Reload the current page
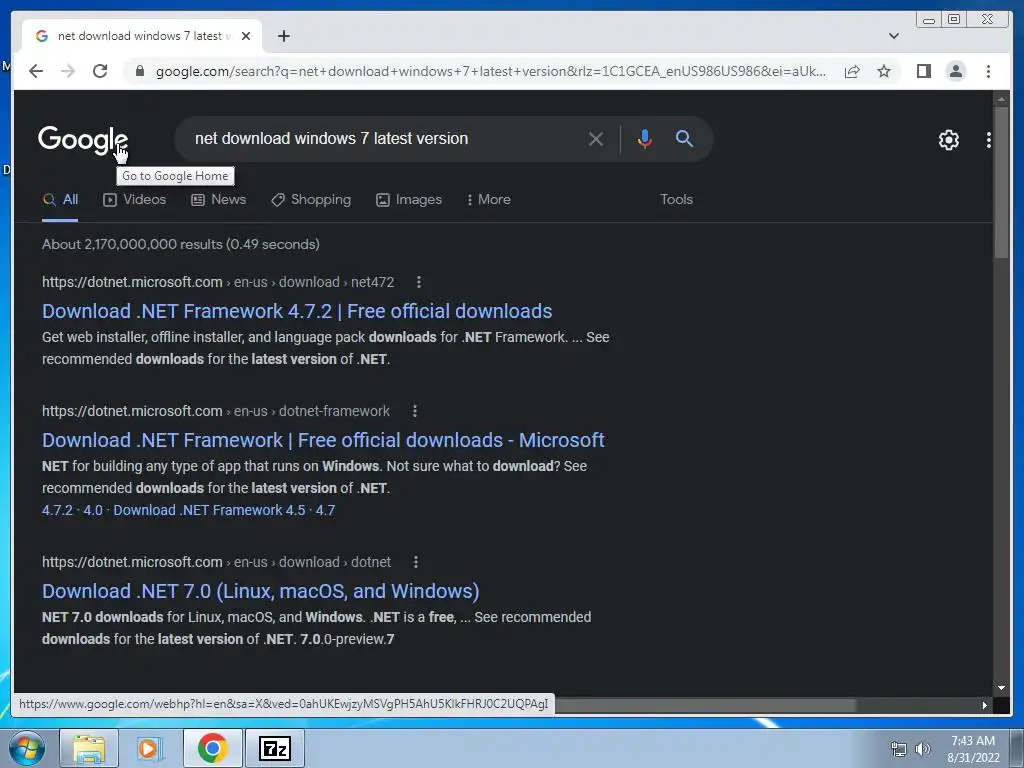This screenshot has height=768, width=1024. coord(100,71)
